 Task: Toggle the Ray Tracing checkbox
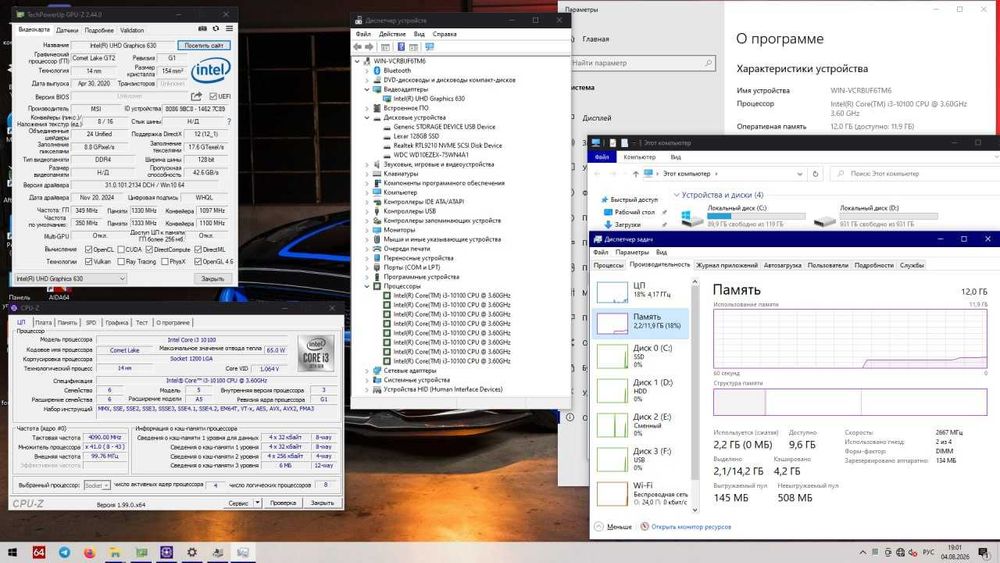(121, 261)
